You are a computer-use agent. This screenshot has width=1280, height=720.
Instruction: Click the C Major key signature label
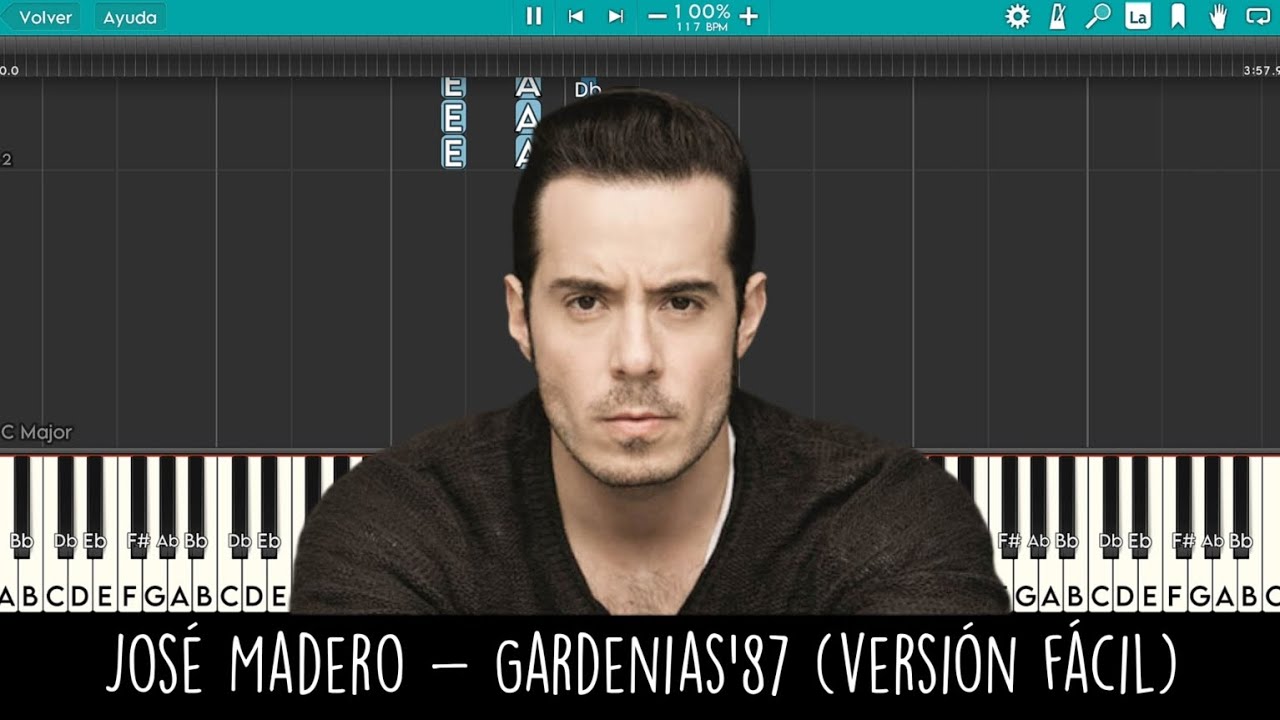point(37,433)
